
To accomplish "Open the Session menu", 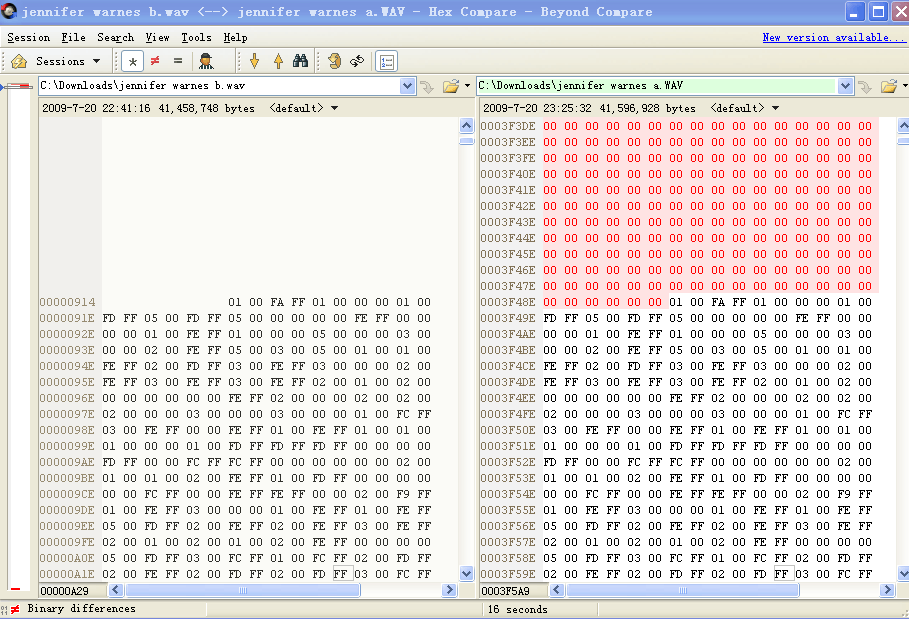I will coord(28,38).
